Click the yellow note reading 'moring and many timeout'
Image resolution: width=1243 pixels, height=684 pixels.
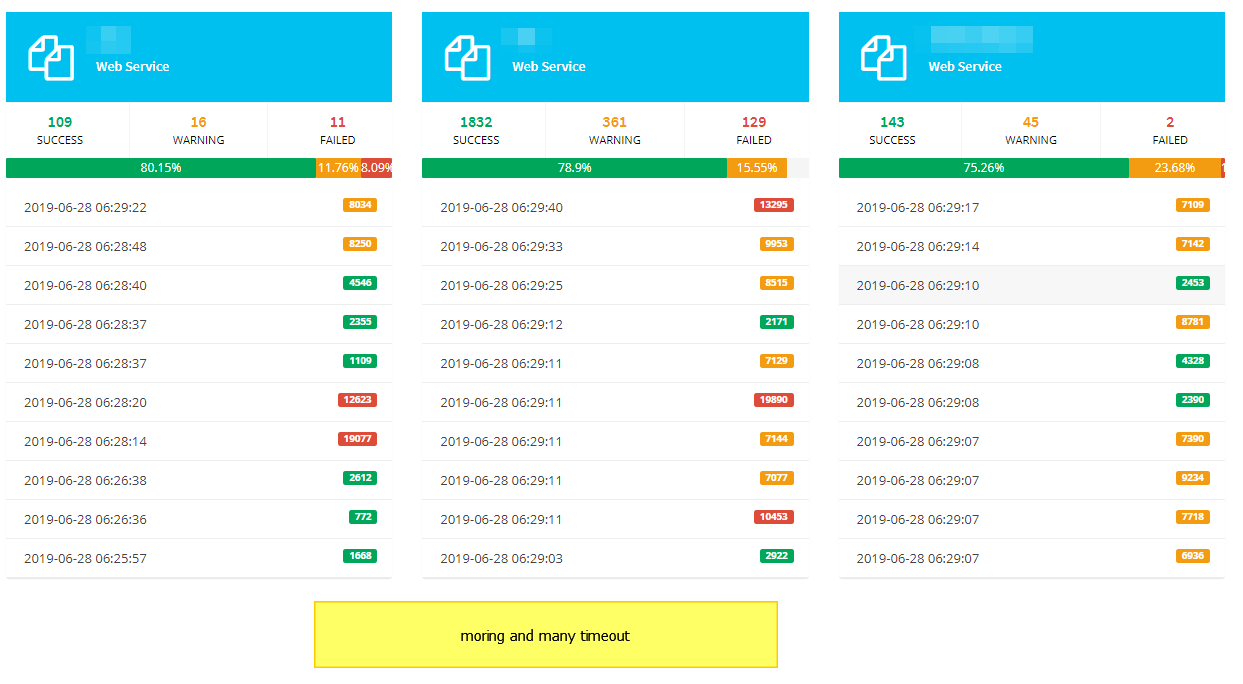[x=545, y=634]
